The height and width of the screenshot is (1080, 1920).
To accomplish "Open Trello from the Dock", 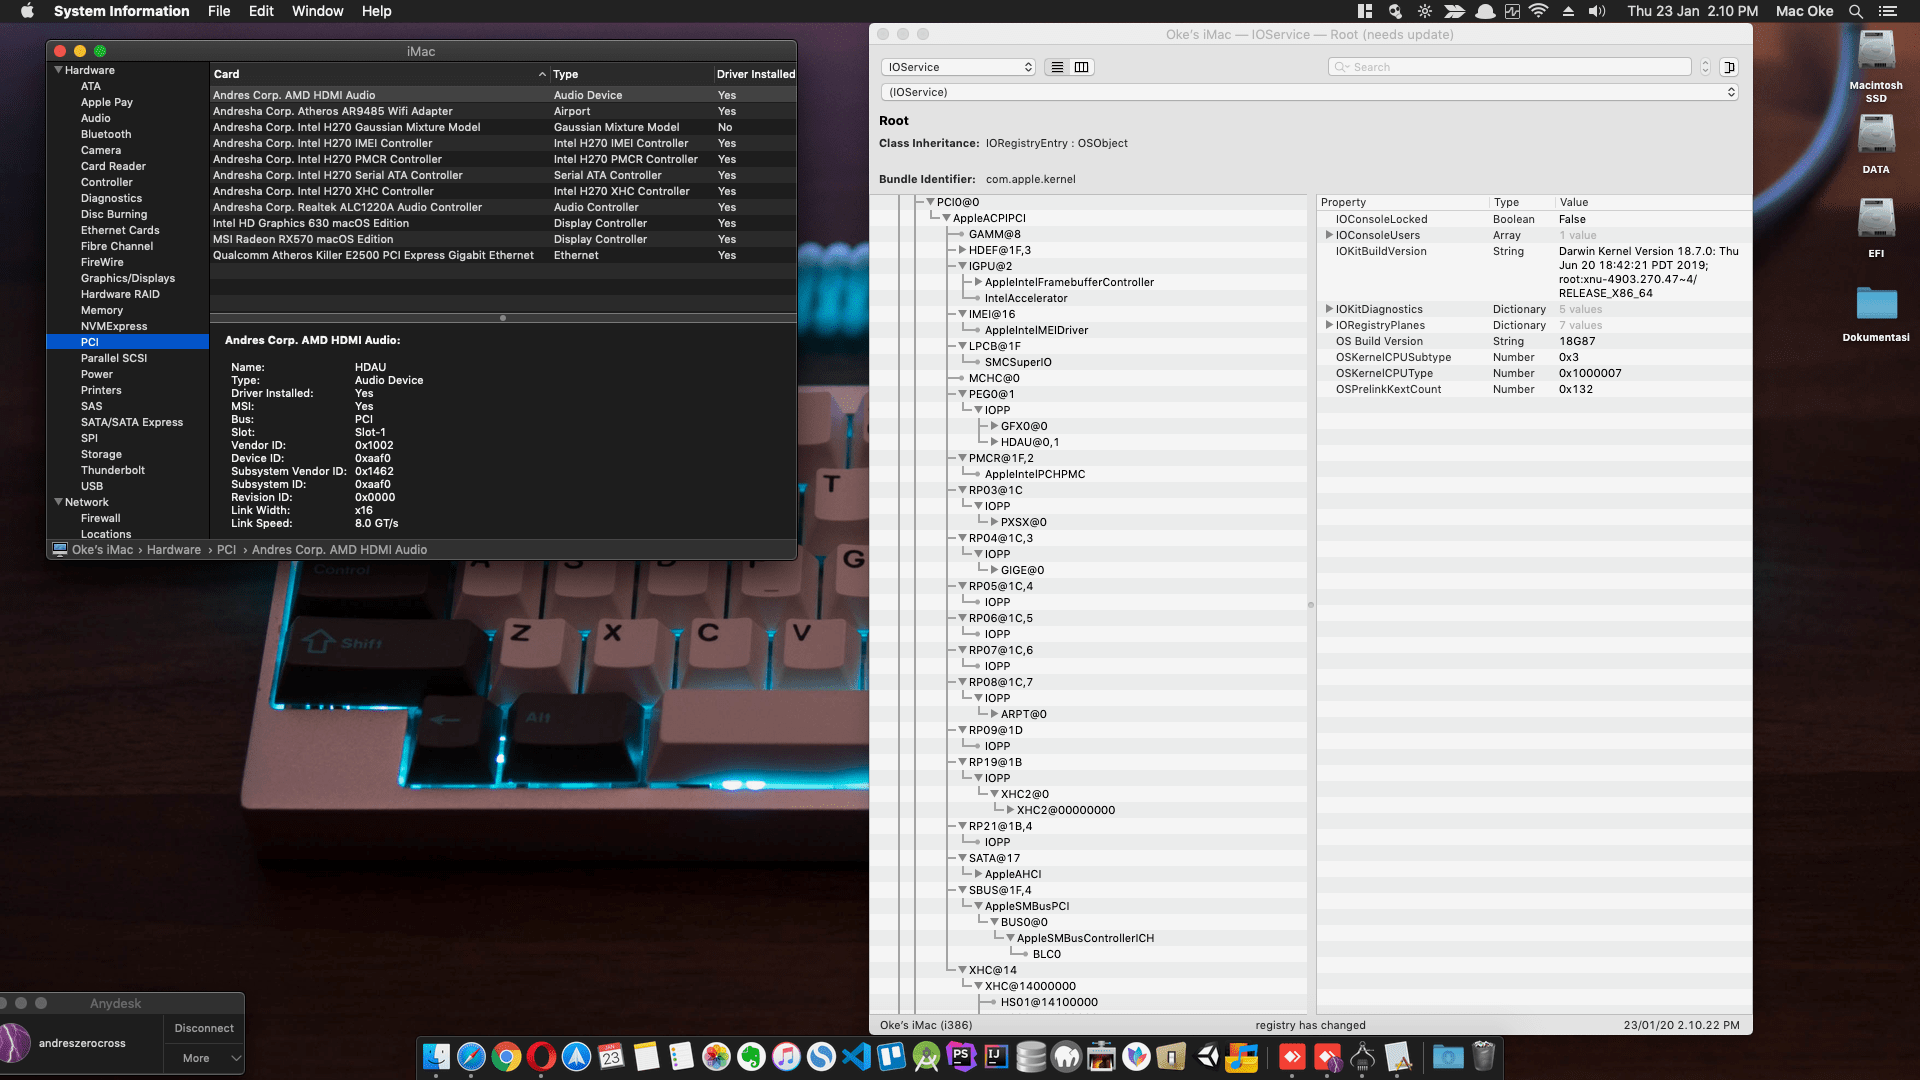I will (891, 1056).
